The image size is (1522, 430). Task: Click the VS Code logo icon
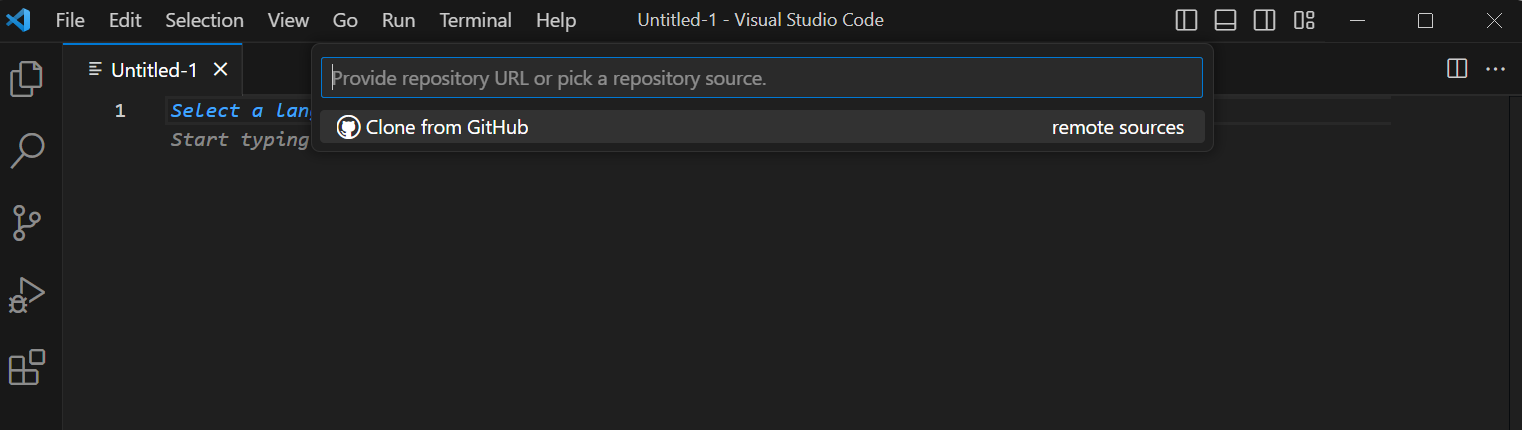[19, 20]
